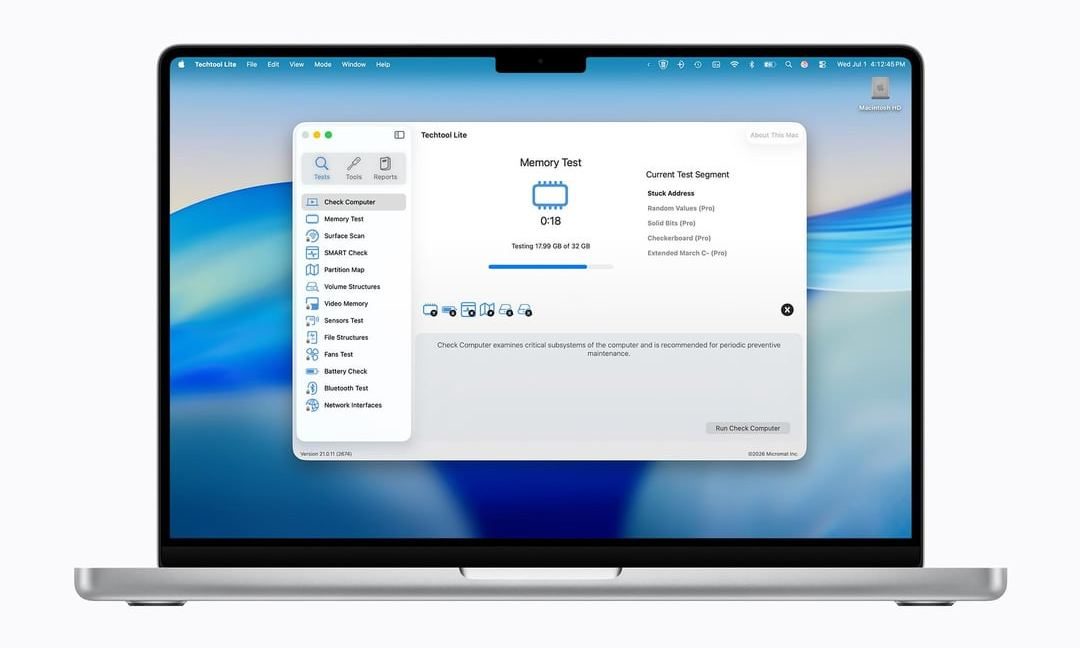The height and width of the screenshot is (648, 1080).
Task: Open the File menu
Action: pos(252,64)
